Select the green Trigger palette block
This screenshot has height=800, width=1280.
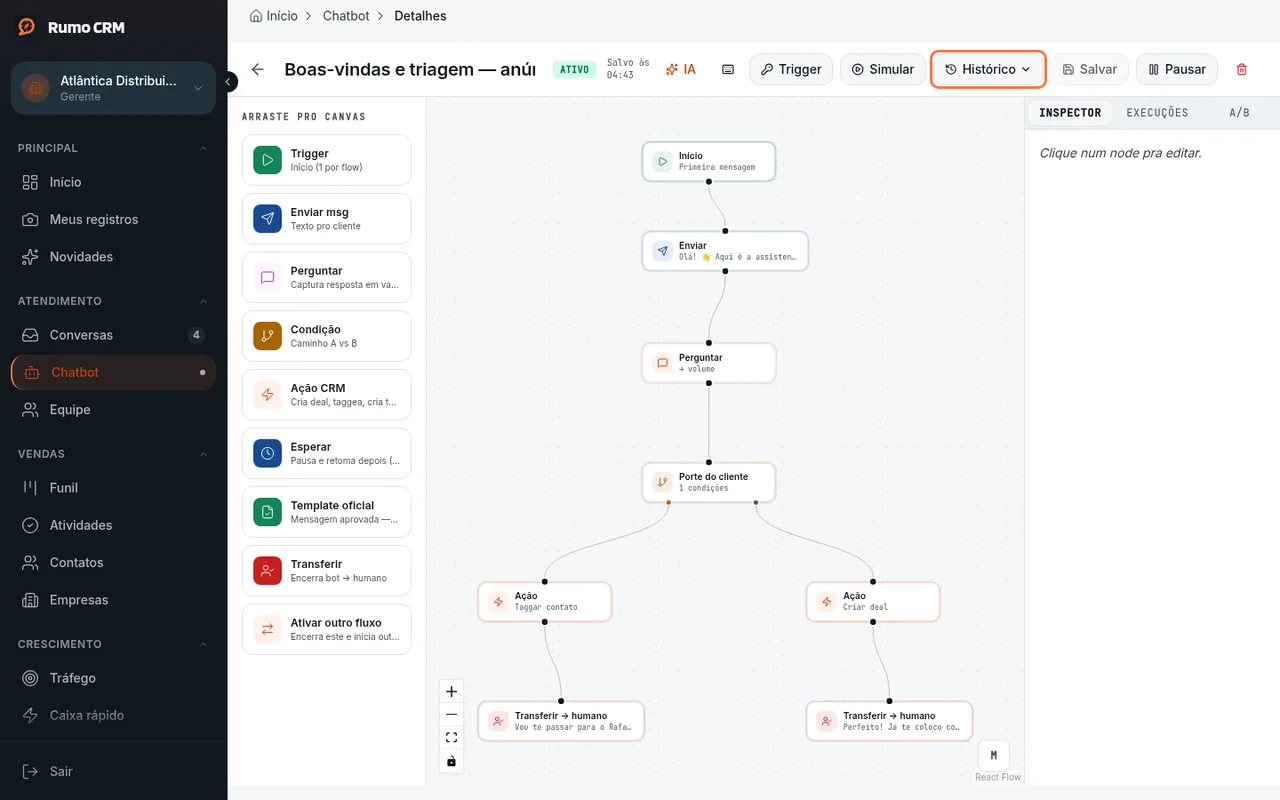(326, 160)
